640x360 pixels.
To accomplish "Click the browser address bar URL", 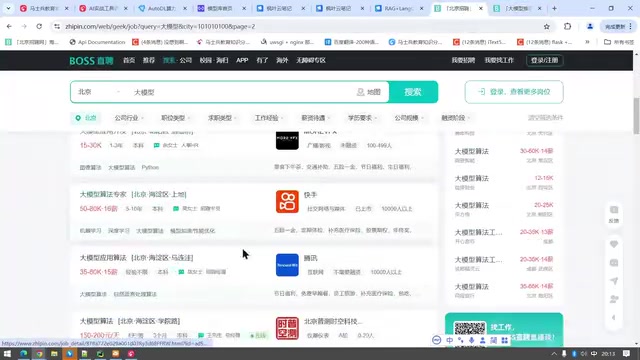I will pos(160,27).
